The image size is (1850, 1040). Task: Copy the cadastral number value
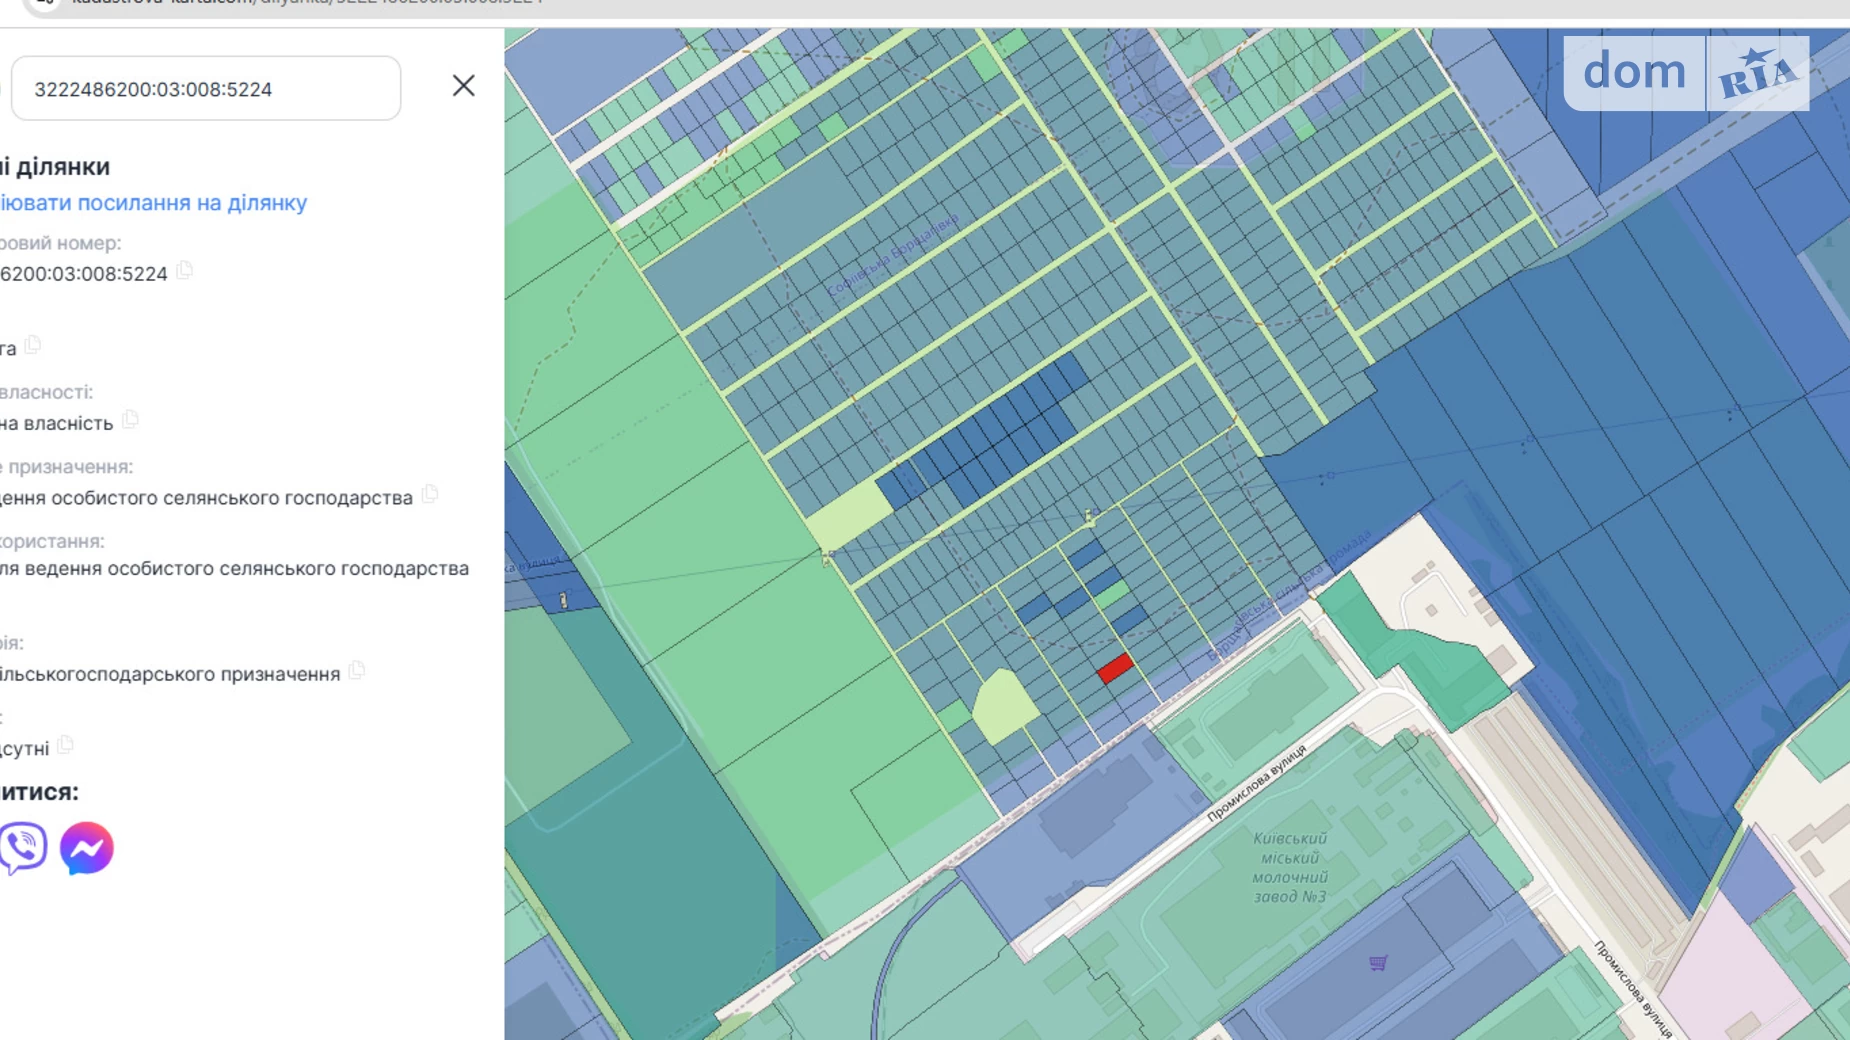click(x=184, y=271)
